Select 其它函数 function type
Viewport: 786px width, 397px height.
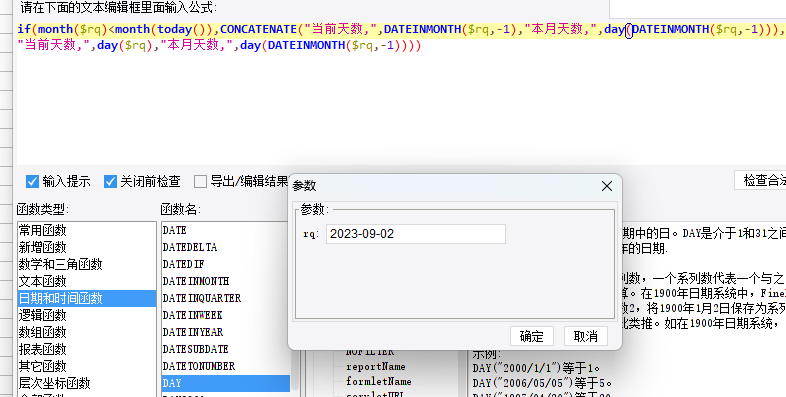pyautogui.click(x=86, y=366)
